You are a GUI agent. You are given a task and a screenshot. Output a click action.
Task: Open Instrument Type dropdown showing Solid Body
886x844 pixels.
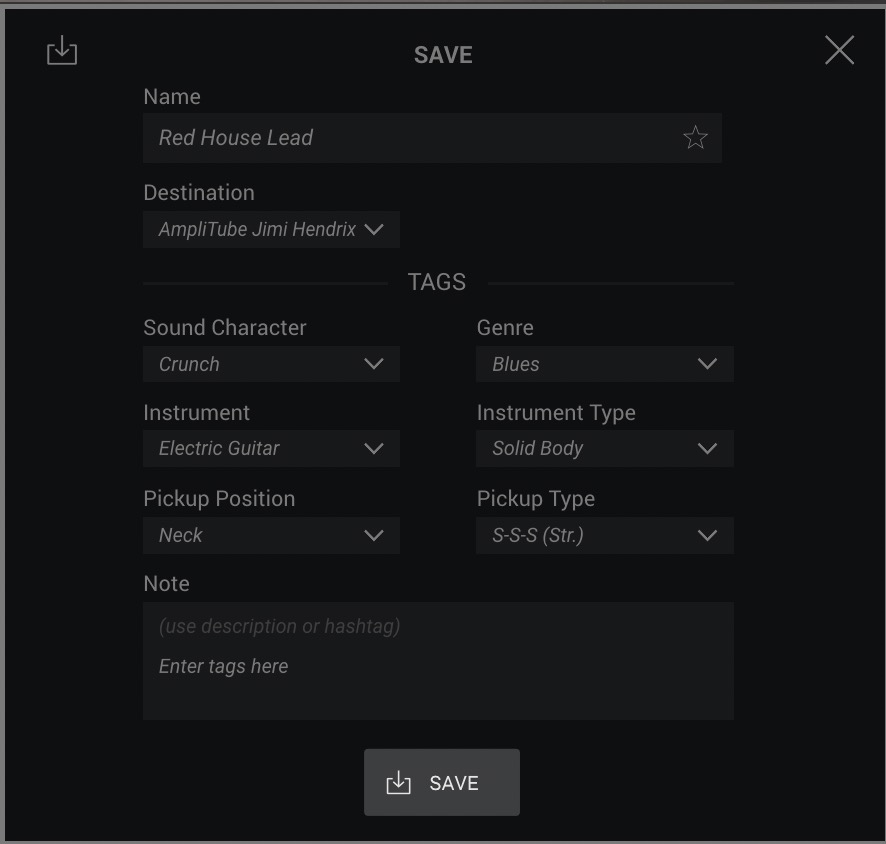point(605,449)
